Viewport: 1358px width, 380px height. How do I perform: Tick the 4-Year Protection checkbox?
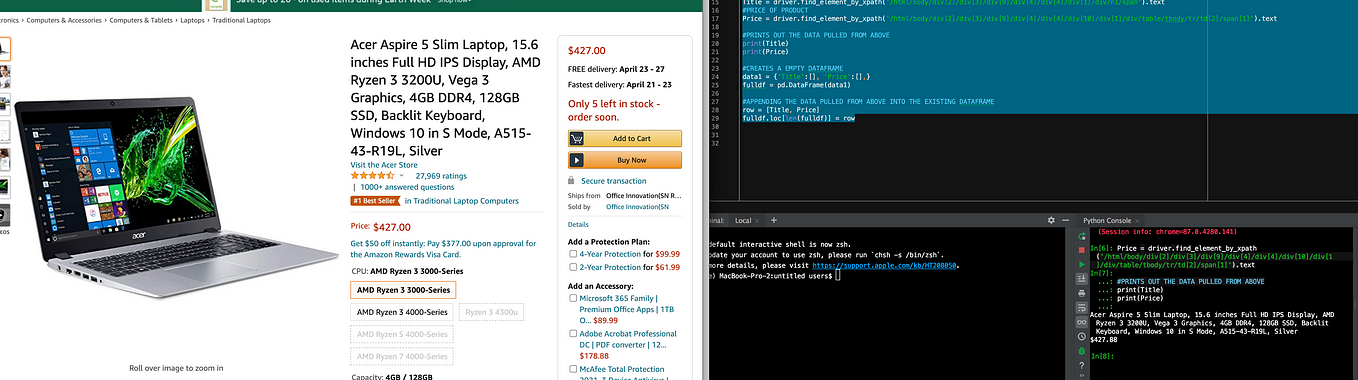(572, 254)
